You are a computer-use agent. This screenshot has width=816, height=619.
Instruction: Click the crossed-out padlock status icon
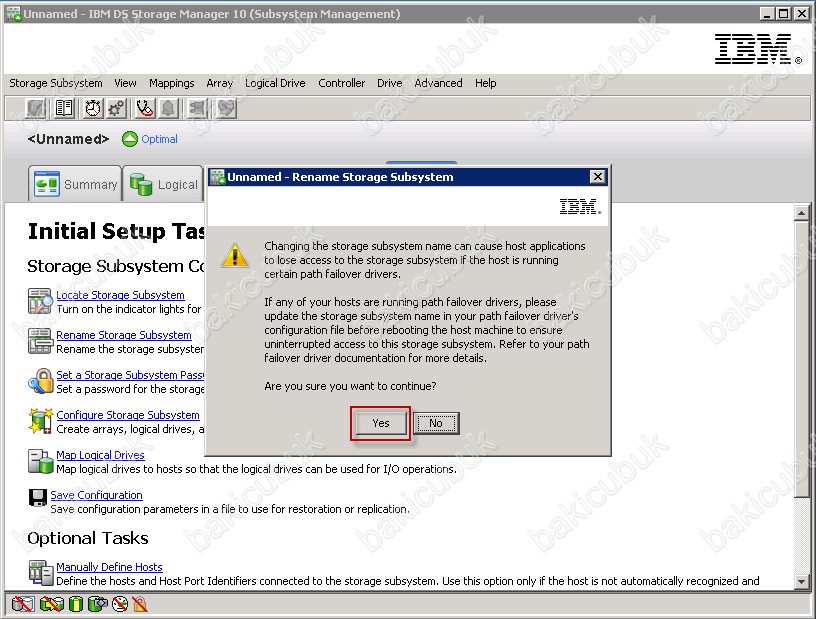139,604
